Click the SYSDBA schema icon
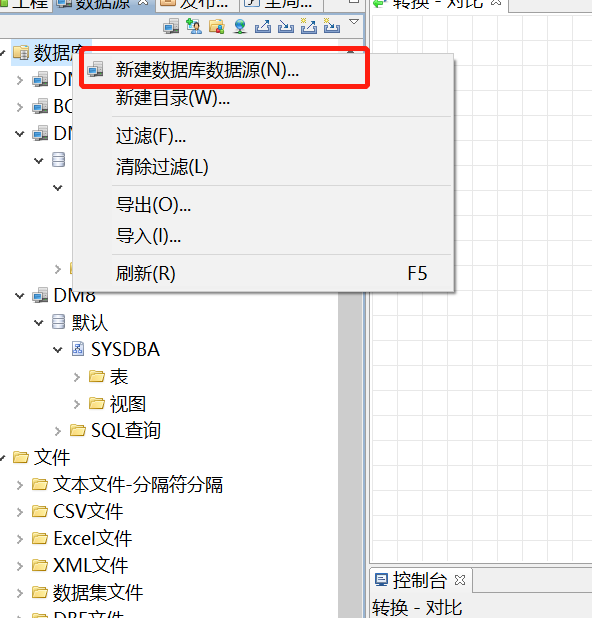 coord(78,349)
